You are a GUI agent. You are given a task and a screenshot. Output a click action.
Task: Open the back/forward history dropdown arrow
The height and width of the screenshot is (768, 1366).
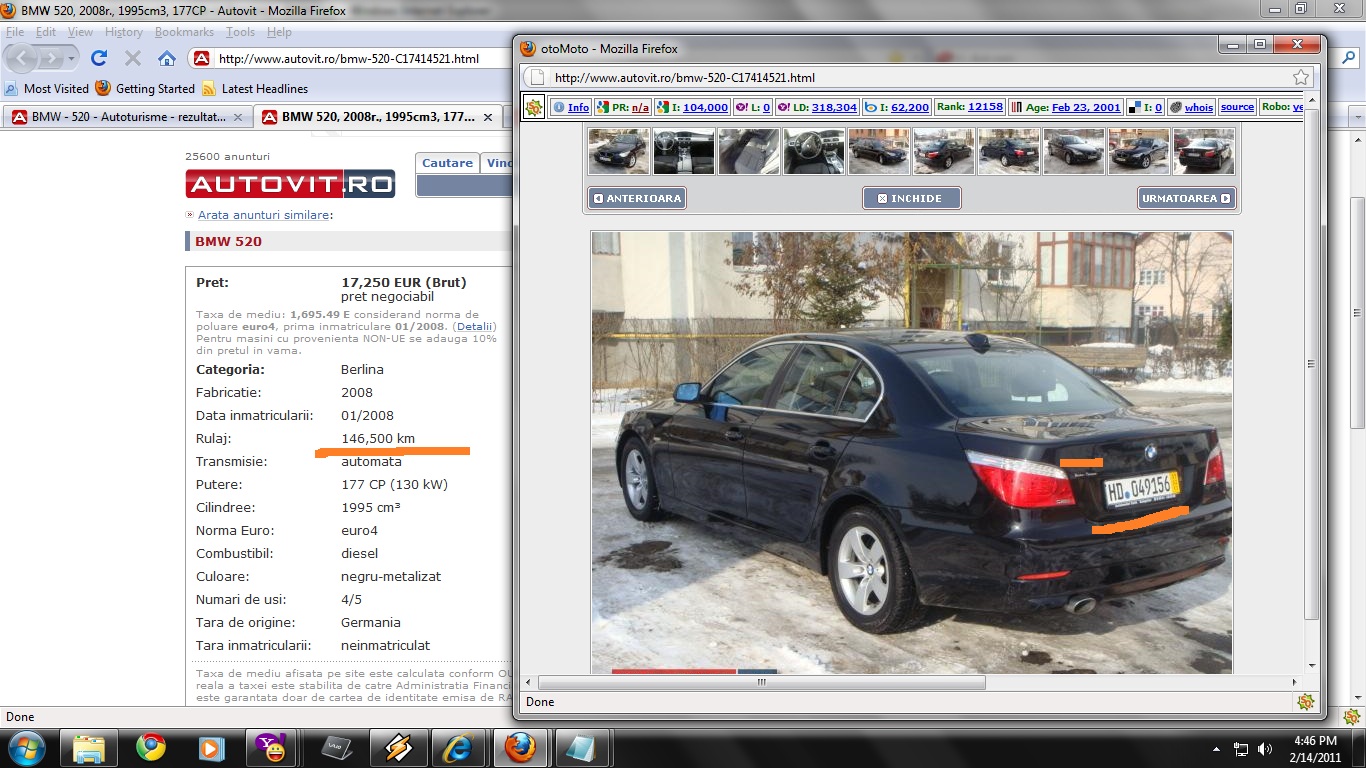72,58
